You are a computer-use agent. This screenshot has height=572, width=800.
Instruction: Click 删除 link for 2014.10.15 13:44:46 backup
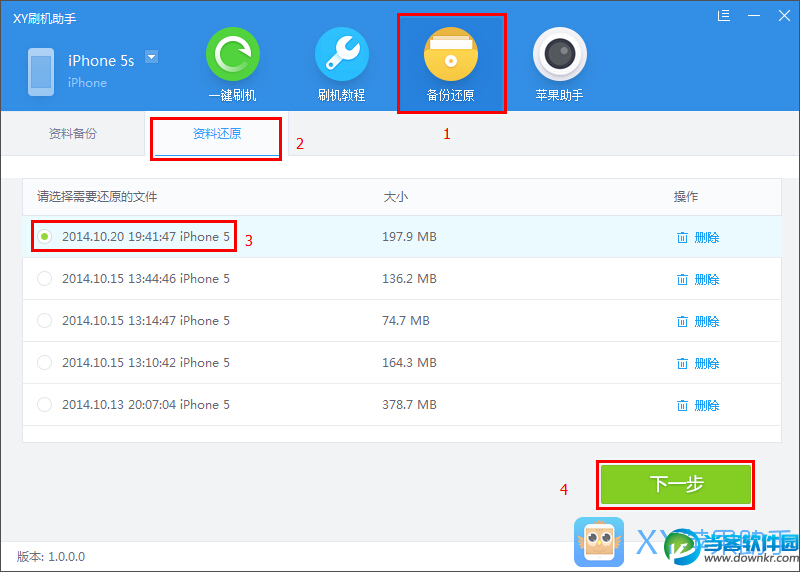point(707,280)
